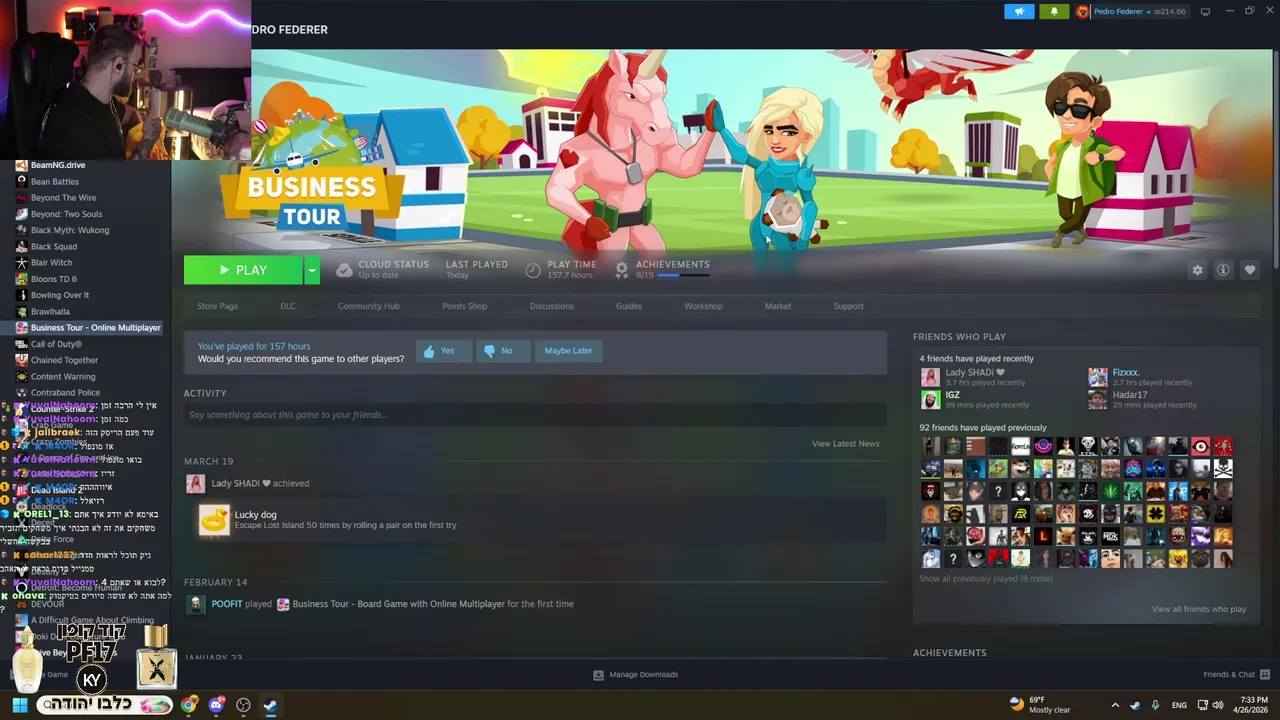Launch Business Tour with the green PLAY button

[243, 270]
